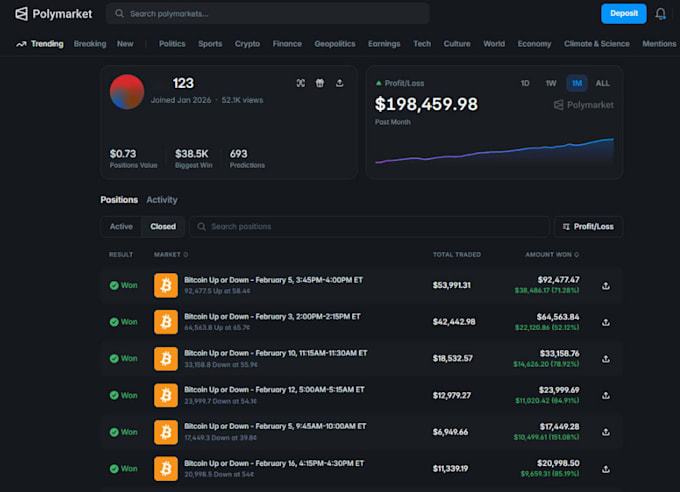Share the February 3, 2:00PM position
Viewport: 680px width, 492px height.
pos(606,322)
